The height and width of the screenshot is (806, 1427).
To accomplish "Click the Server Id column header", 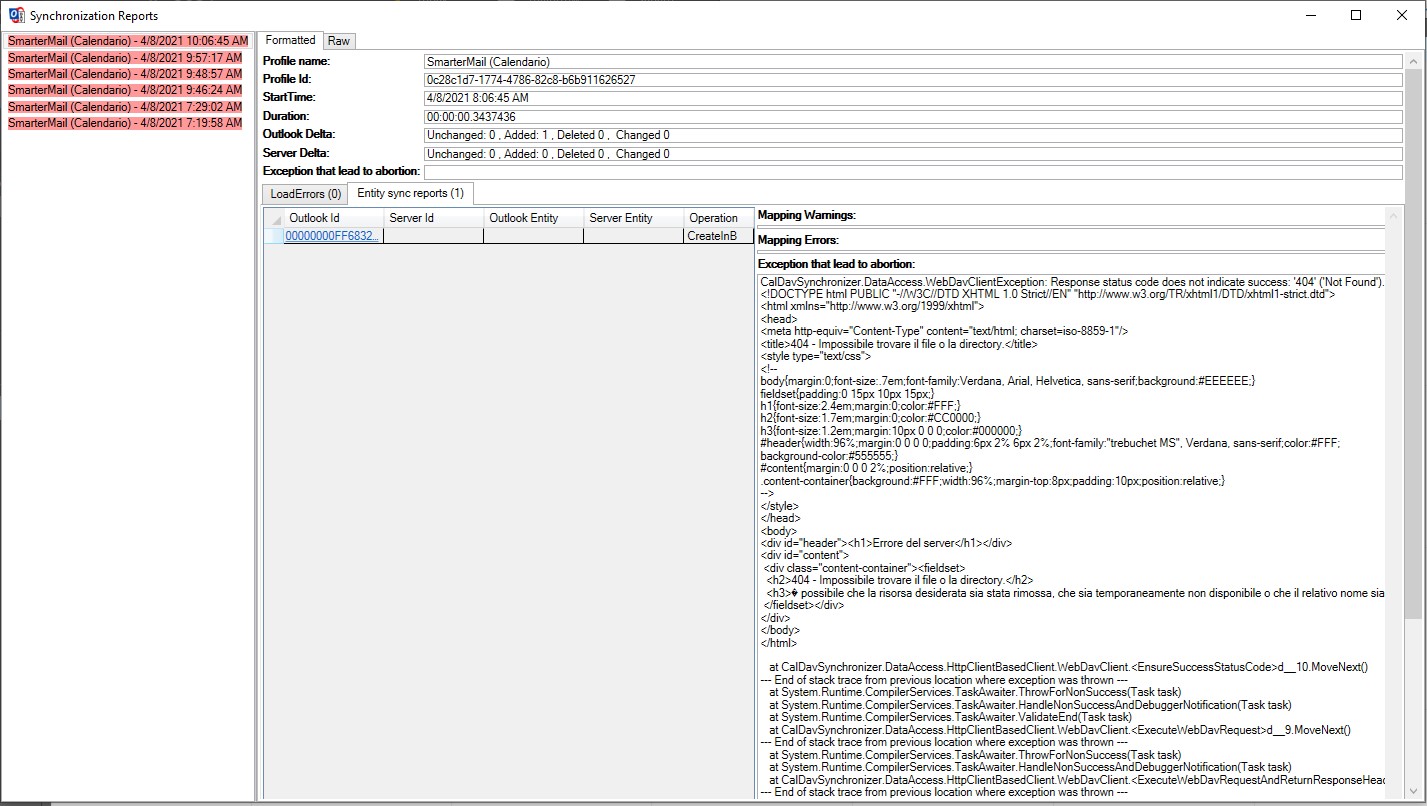I will point(432,218).
